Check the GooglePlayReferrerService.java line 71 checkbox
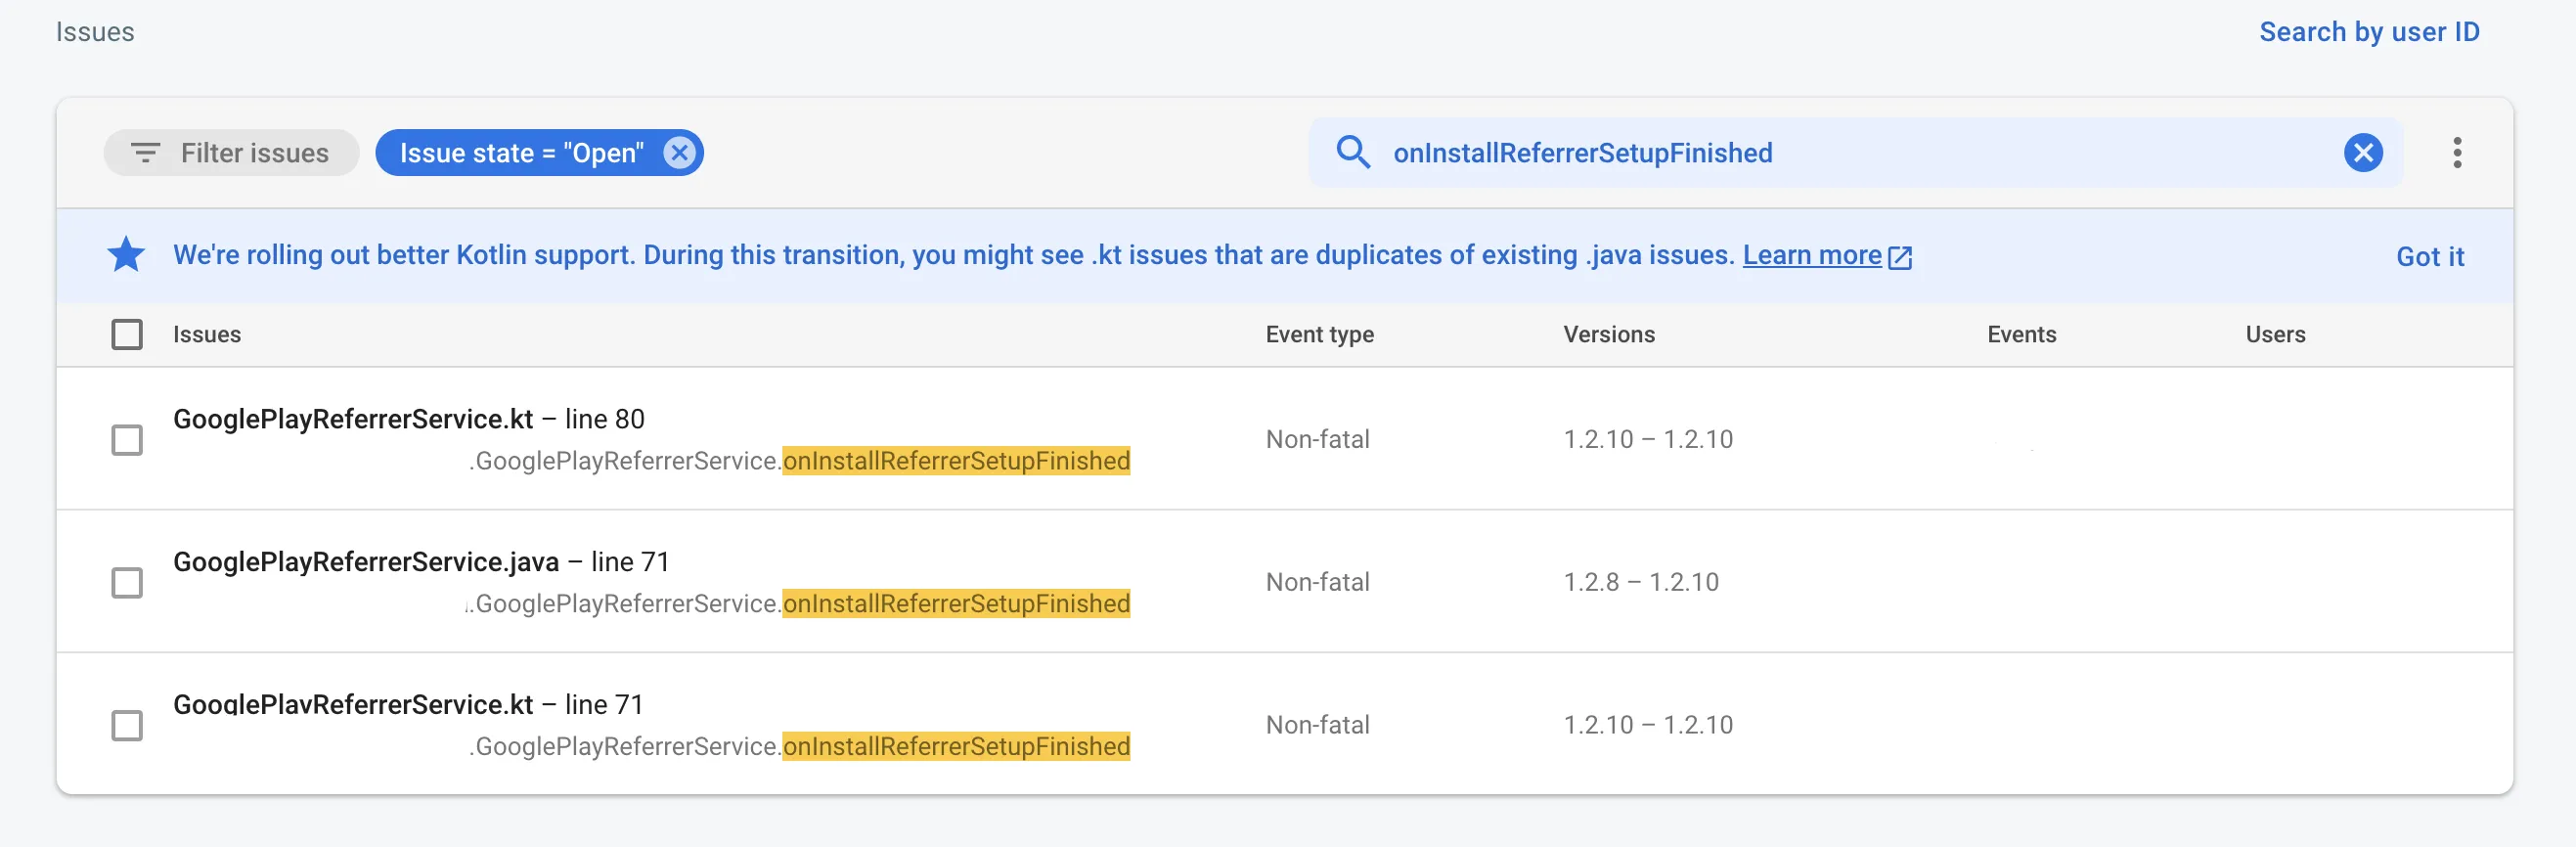Screen dimensions: 2576x847 127,582
